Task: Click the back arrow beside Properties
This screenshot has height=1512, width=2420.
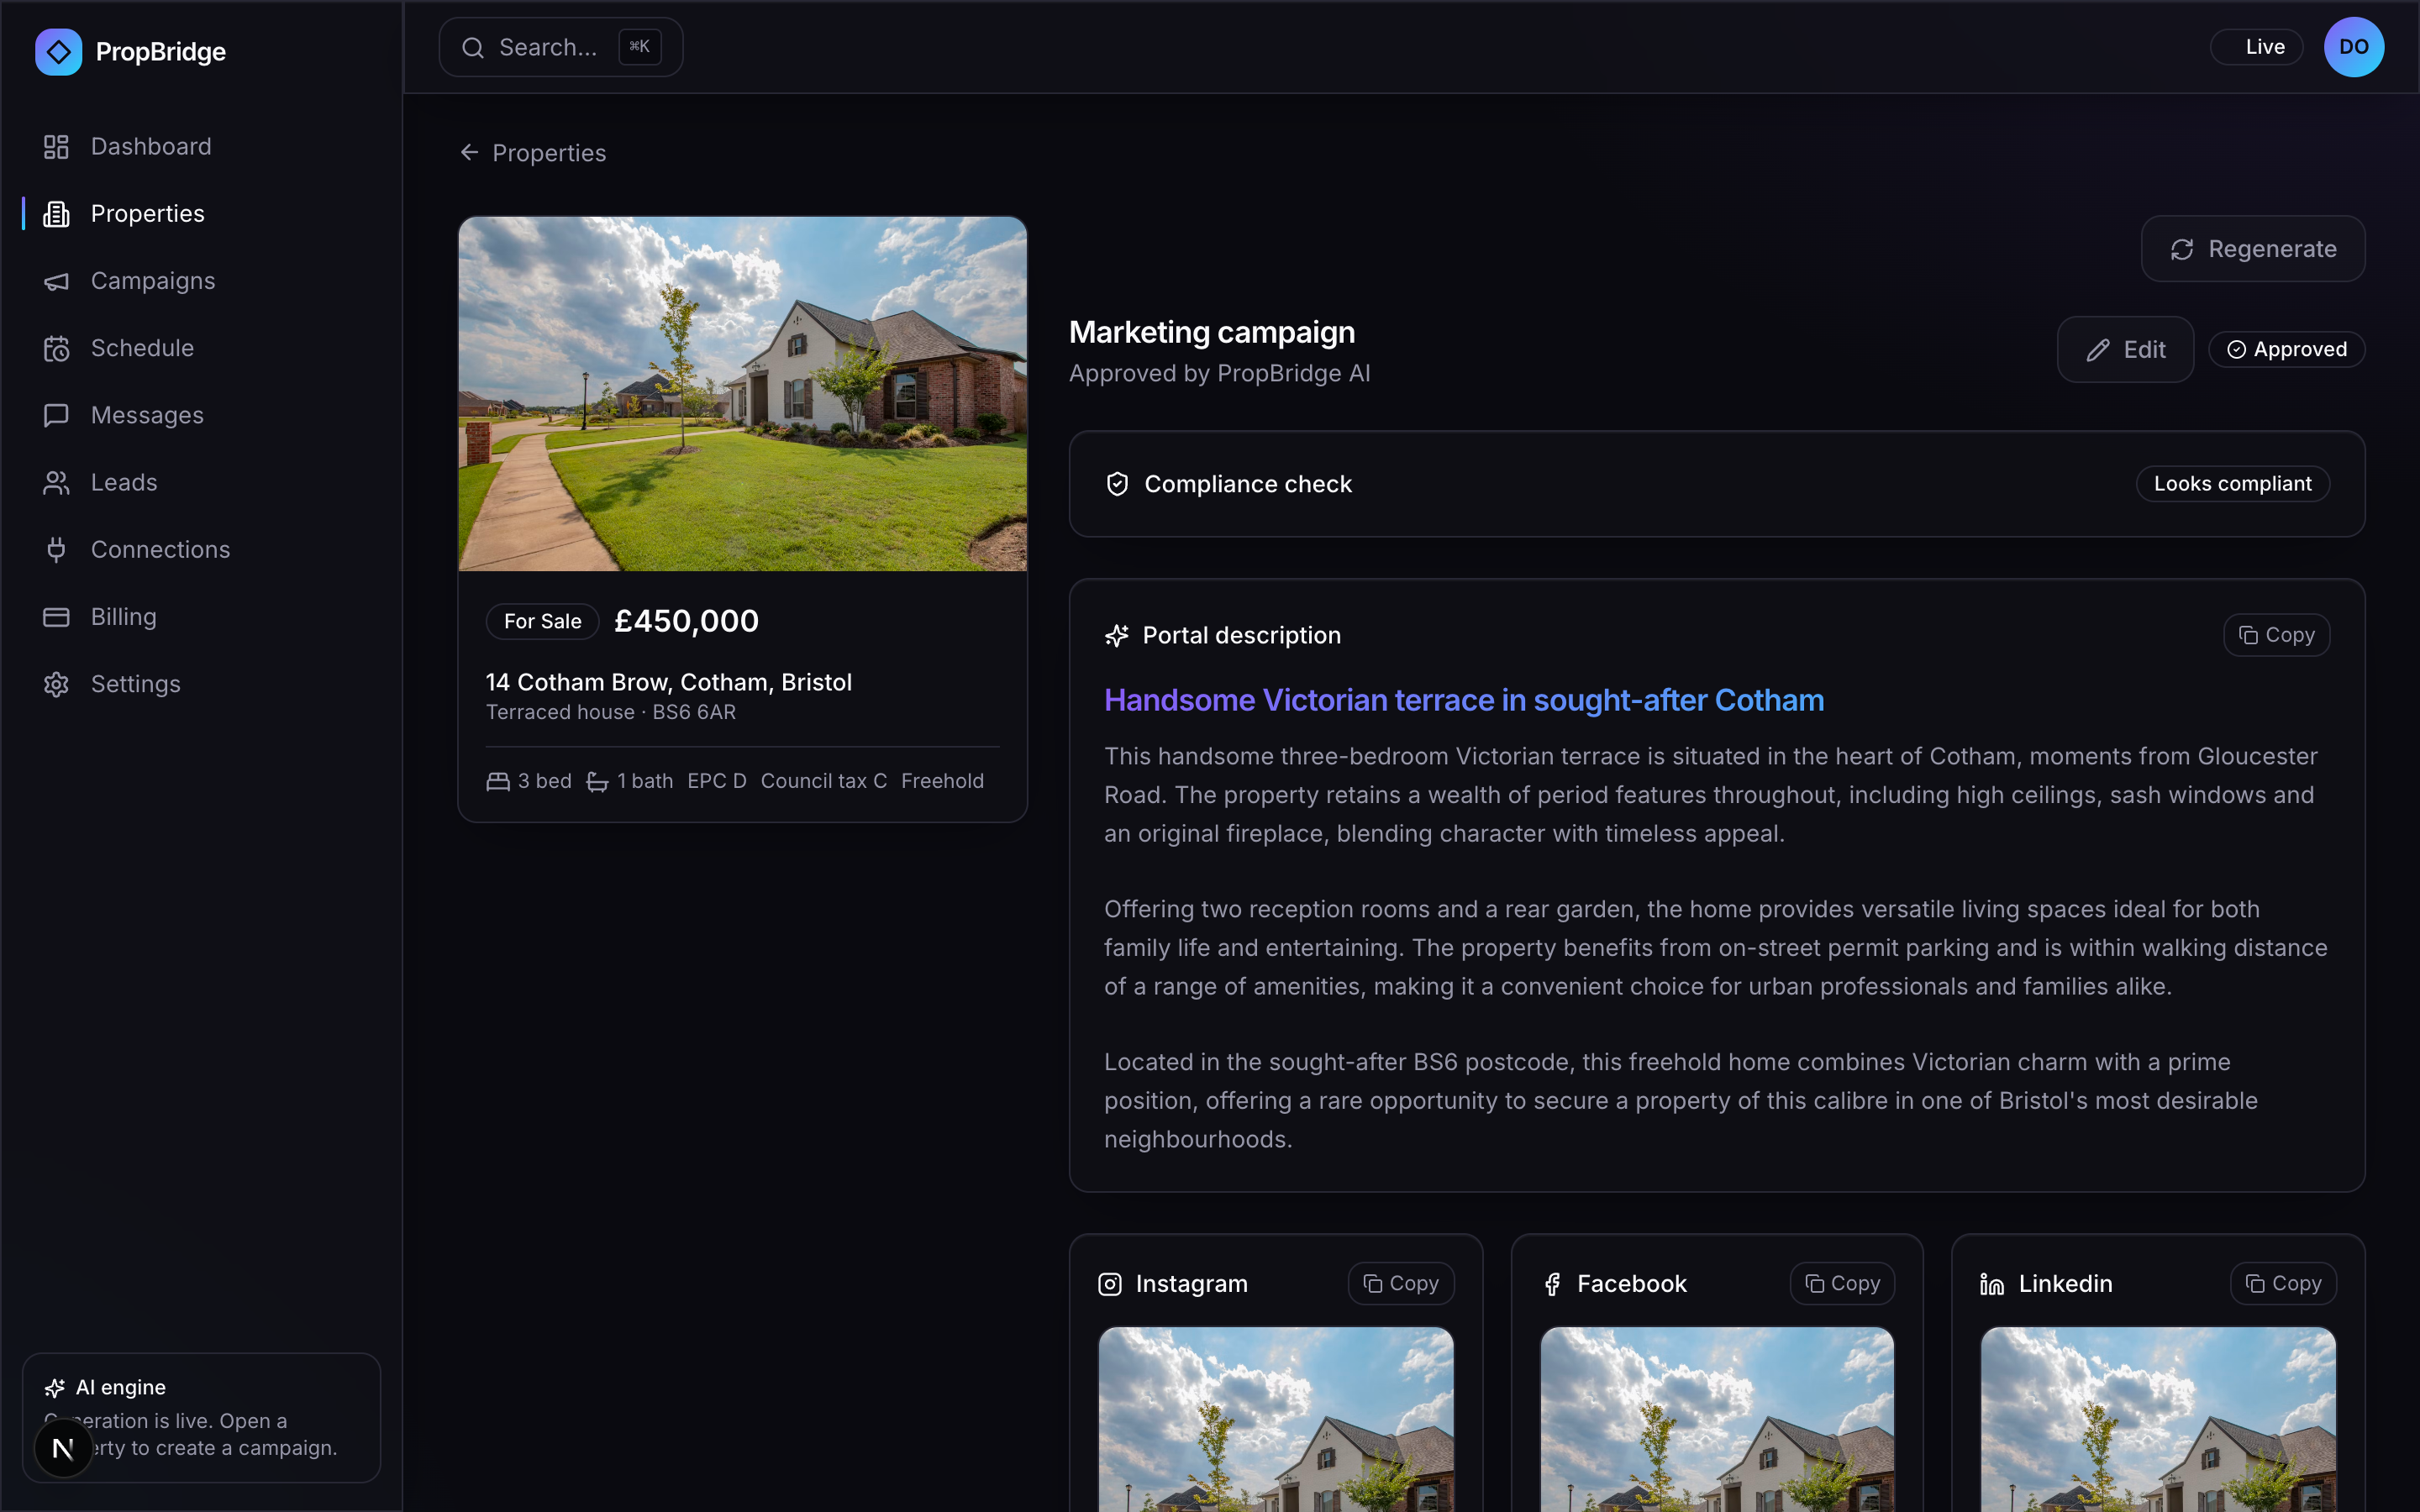Action: click(x=469, y=152)
